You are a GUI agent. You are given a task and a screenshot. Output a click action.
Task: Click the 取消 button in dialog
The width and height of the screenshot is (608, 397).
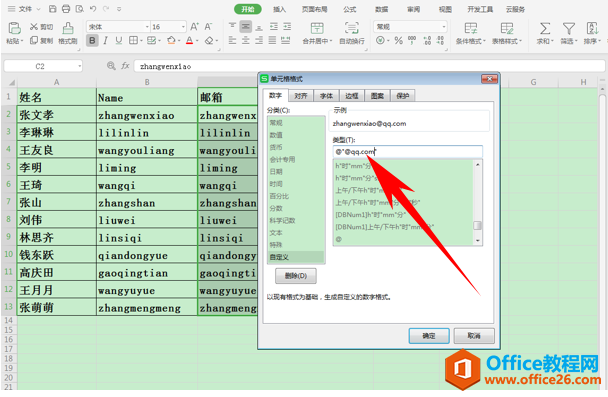[x=474, y=336]
